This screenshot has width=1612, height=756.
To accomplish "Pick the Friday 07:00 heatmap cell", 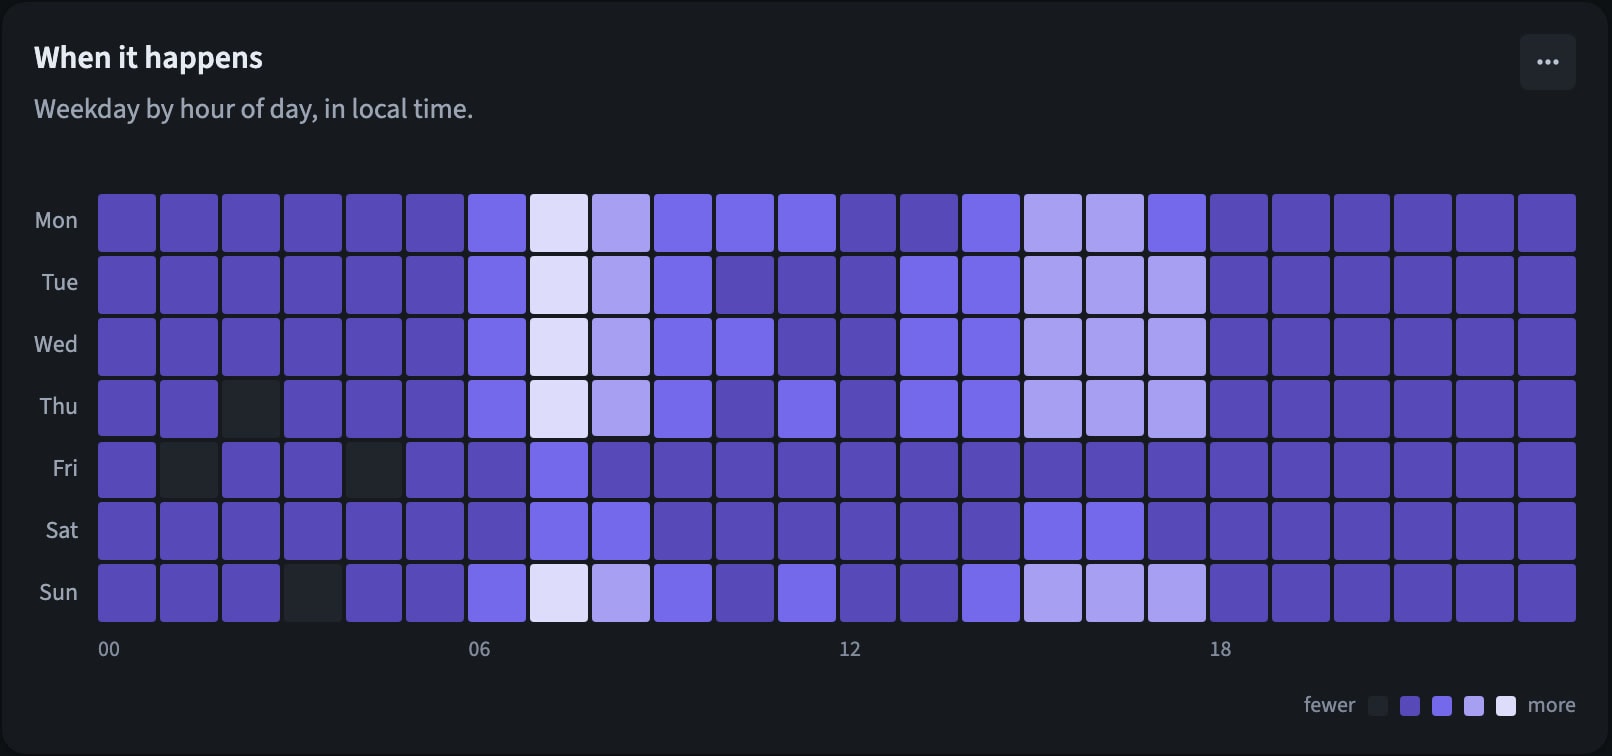I will [x=559, y=471].
